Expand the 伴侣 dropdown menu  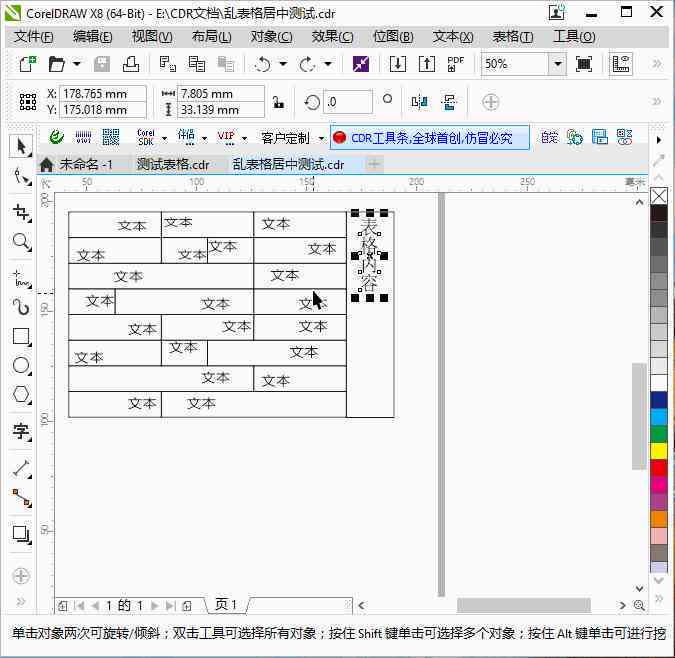[204, 139]
